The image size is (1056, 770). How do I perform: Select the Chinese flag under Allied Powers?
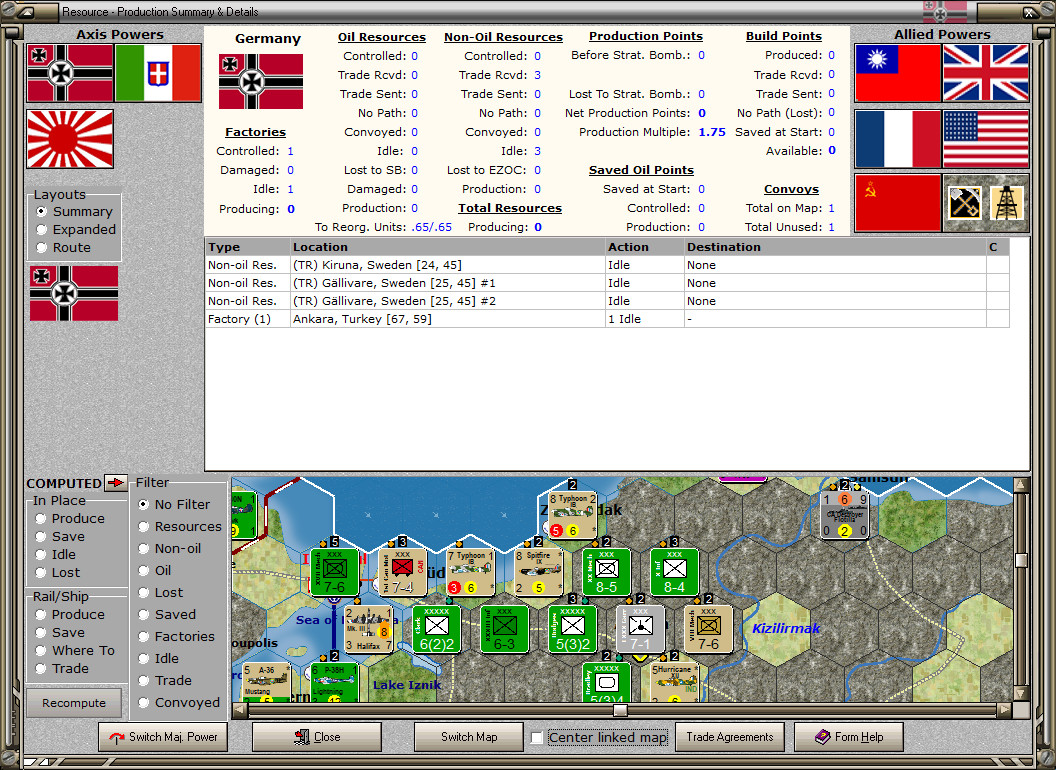897,73
